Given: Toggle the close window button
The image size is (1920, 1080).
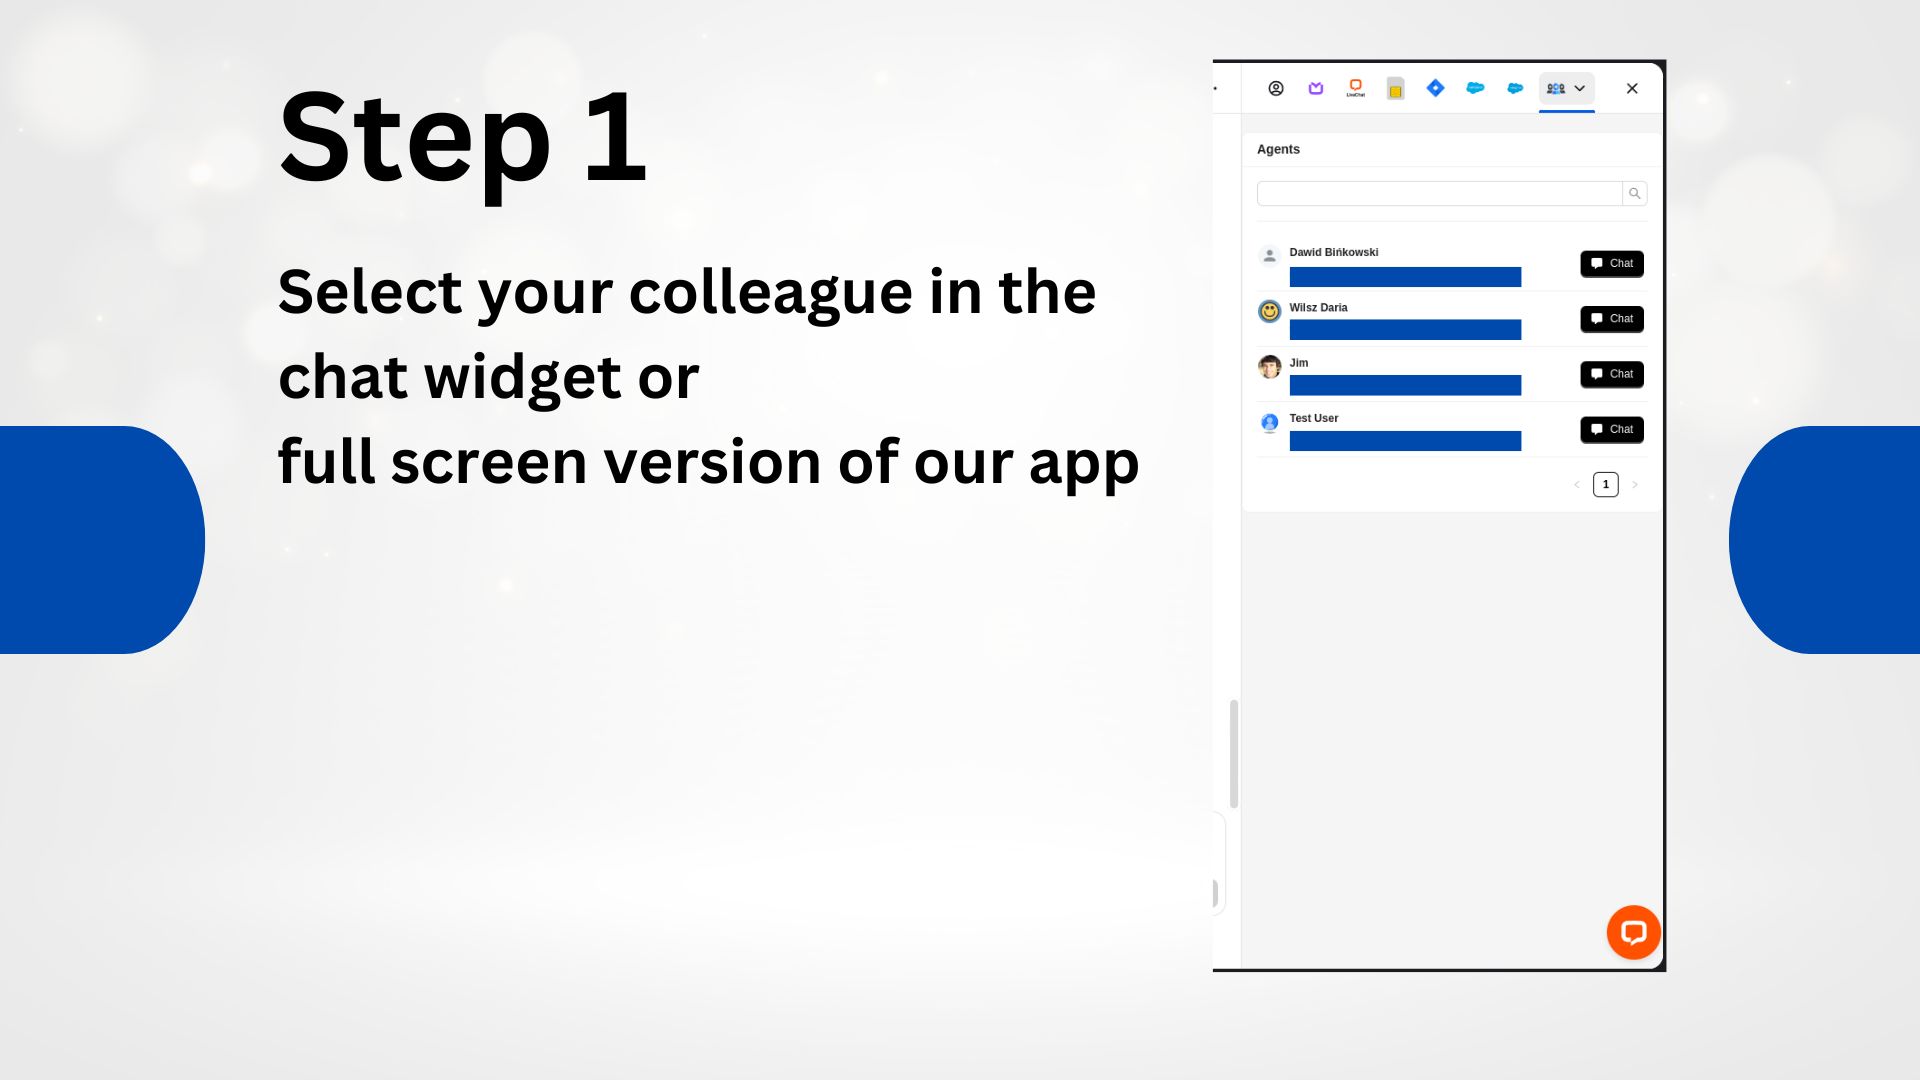Looking at the screenshot, I should click(x=1631, y=88).
